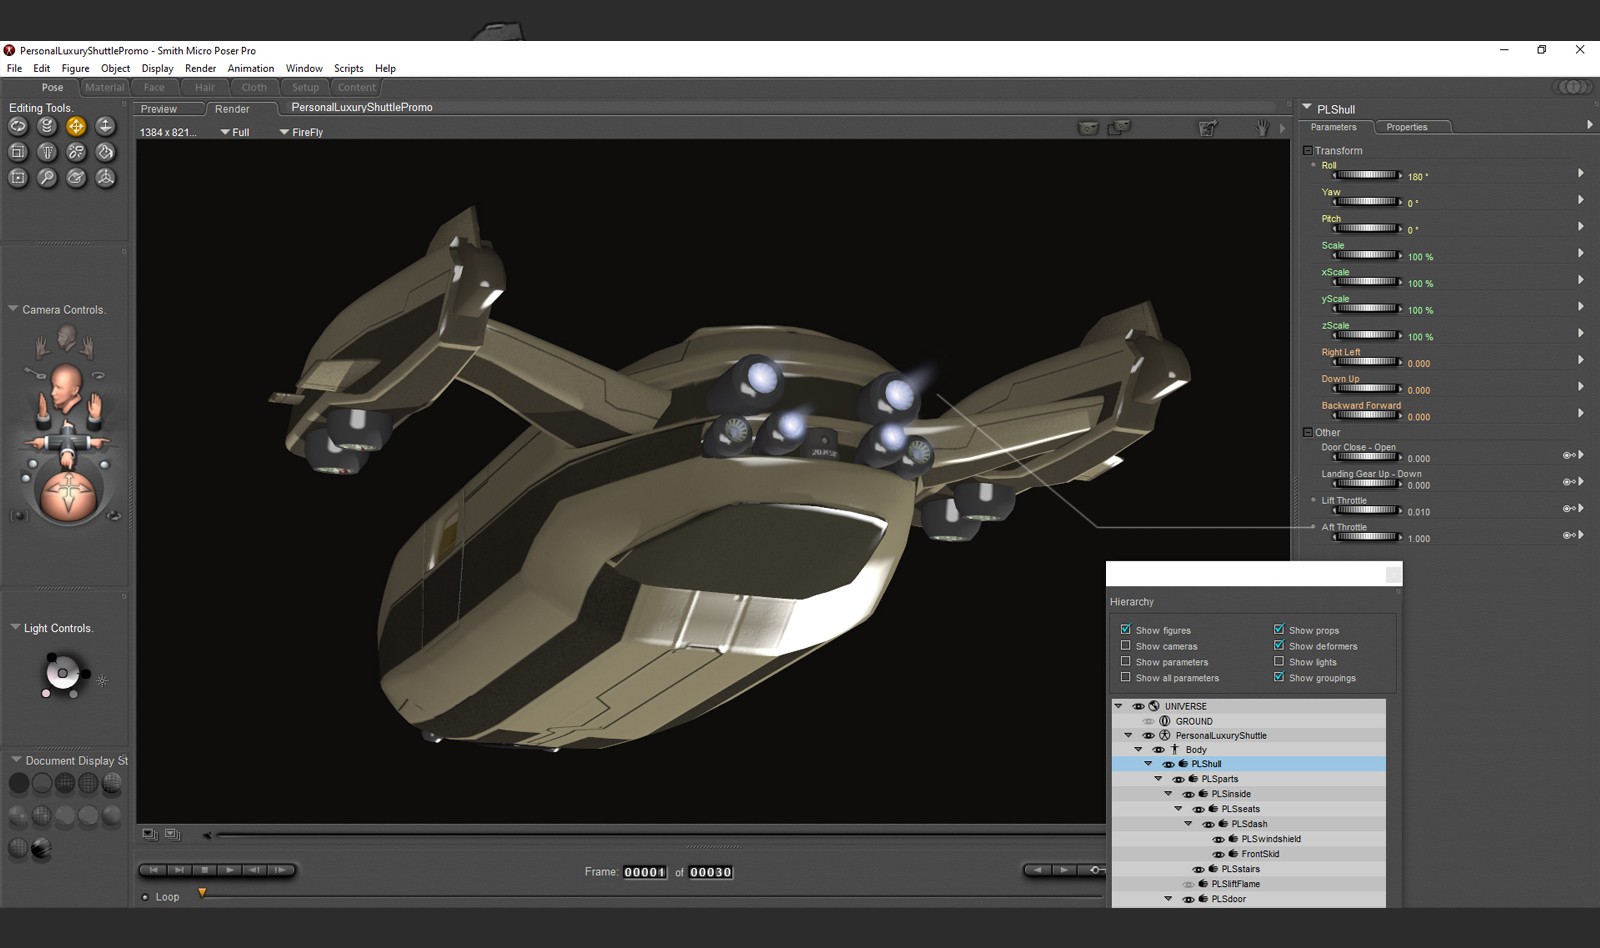The height and width of the screenshot is (948, 1600).
Task: Collapse the Transform parameter group
Action: click(1307, 151)
